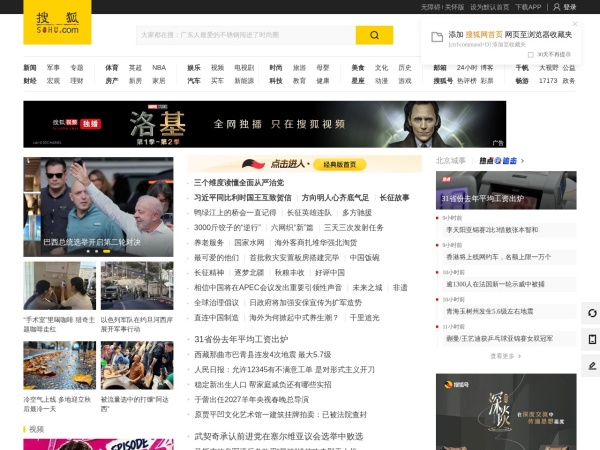Click 下载APP in the top bar
The width and height of the screenshot is (600, 450).
528,7
